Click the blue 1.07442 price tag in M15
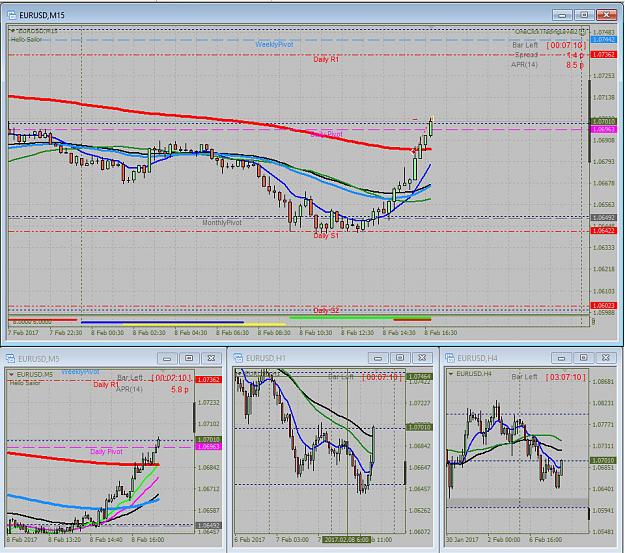625x553 pixels. coord(604,40)
